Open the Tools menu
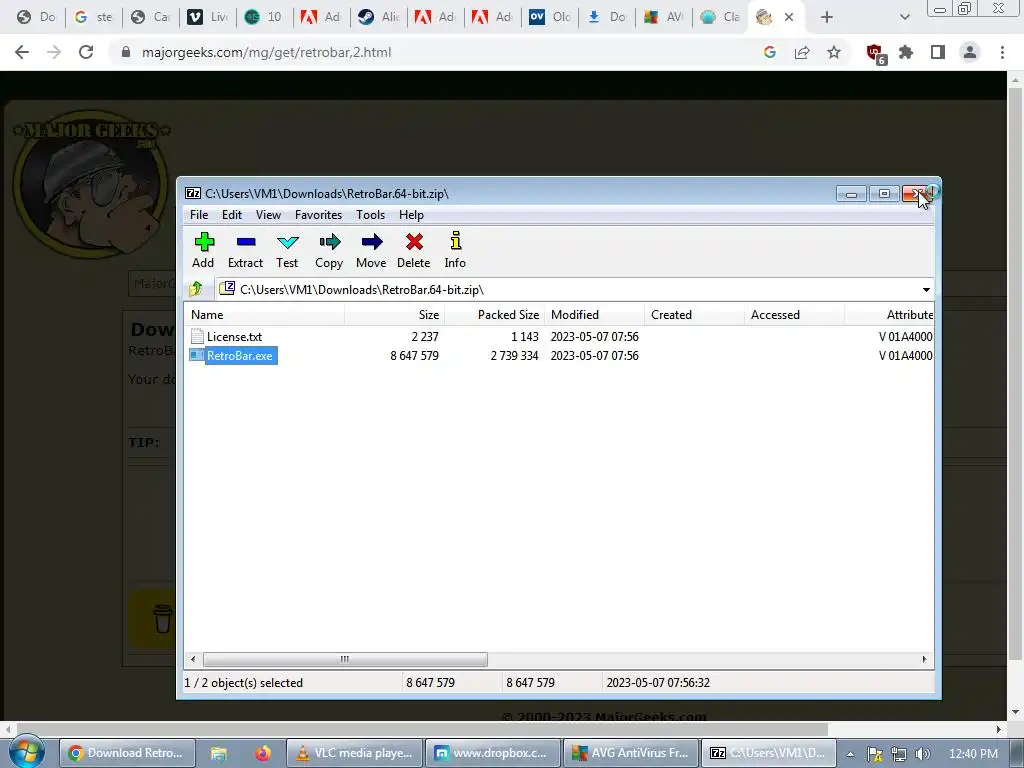Screen dimensions: 1024x768 [x=370, y=215]
